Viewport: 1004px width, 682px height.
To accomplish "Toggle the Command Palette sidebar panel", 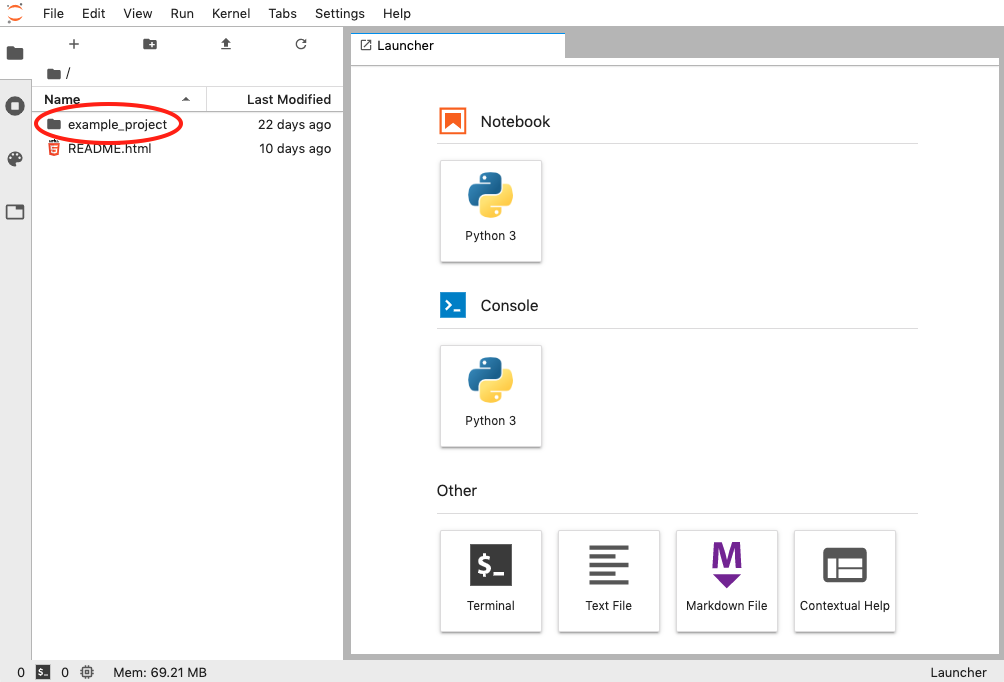I will [x=15, y=159].
